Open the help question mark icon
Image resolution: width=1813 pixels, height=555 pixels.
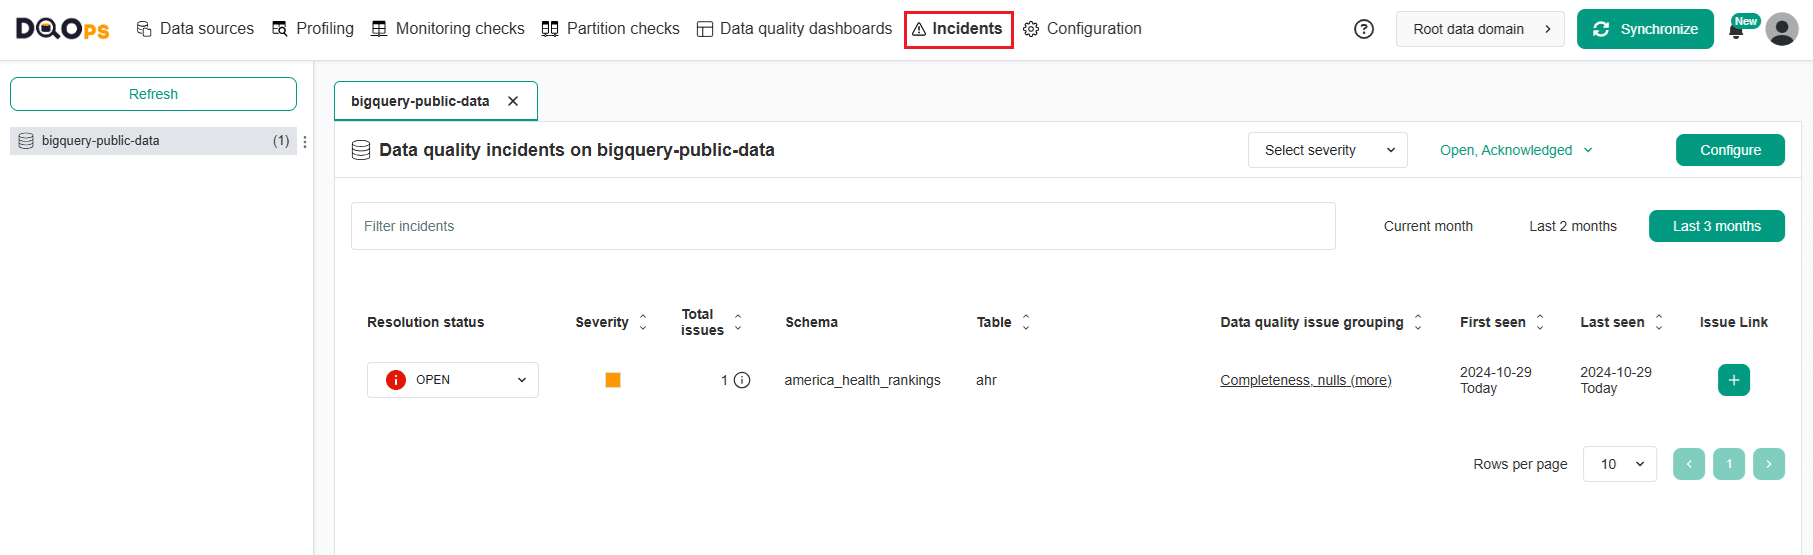point(1364,29)
